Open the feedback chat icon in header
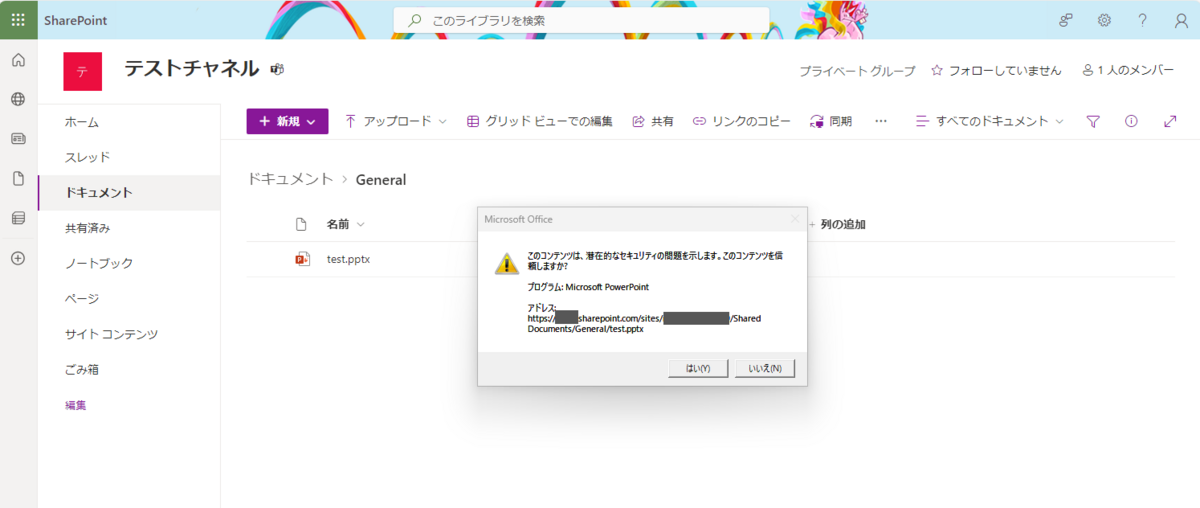 (1066, 20)
